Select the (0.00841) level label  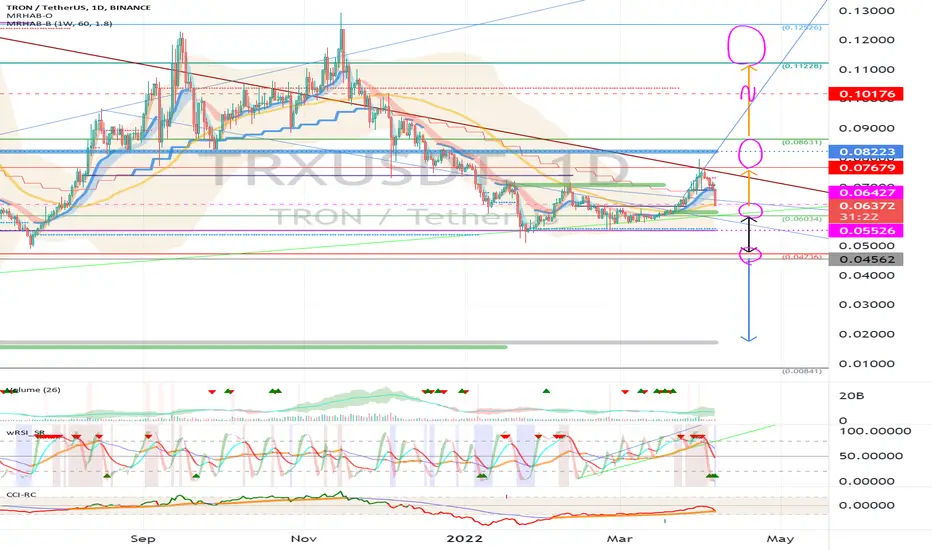[801, 371]
